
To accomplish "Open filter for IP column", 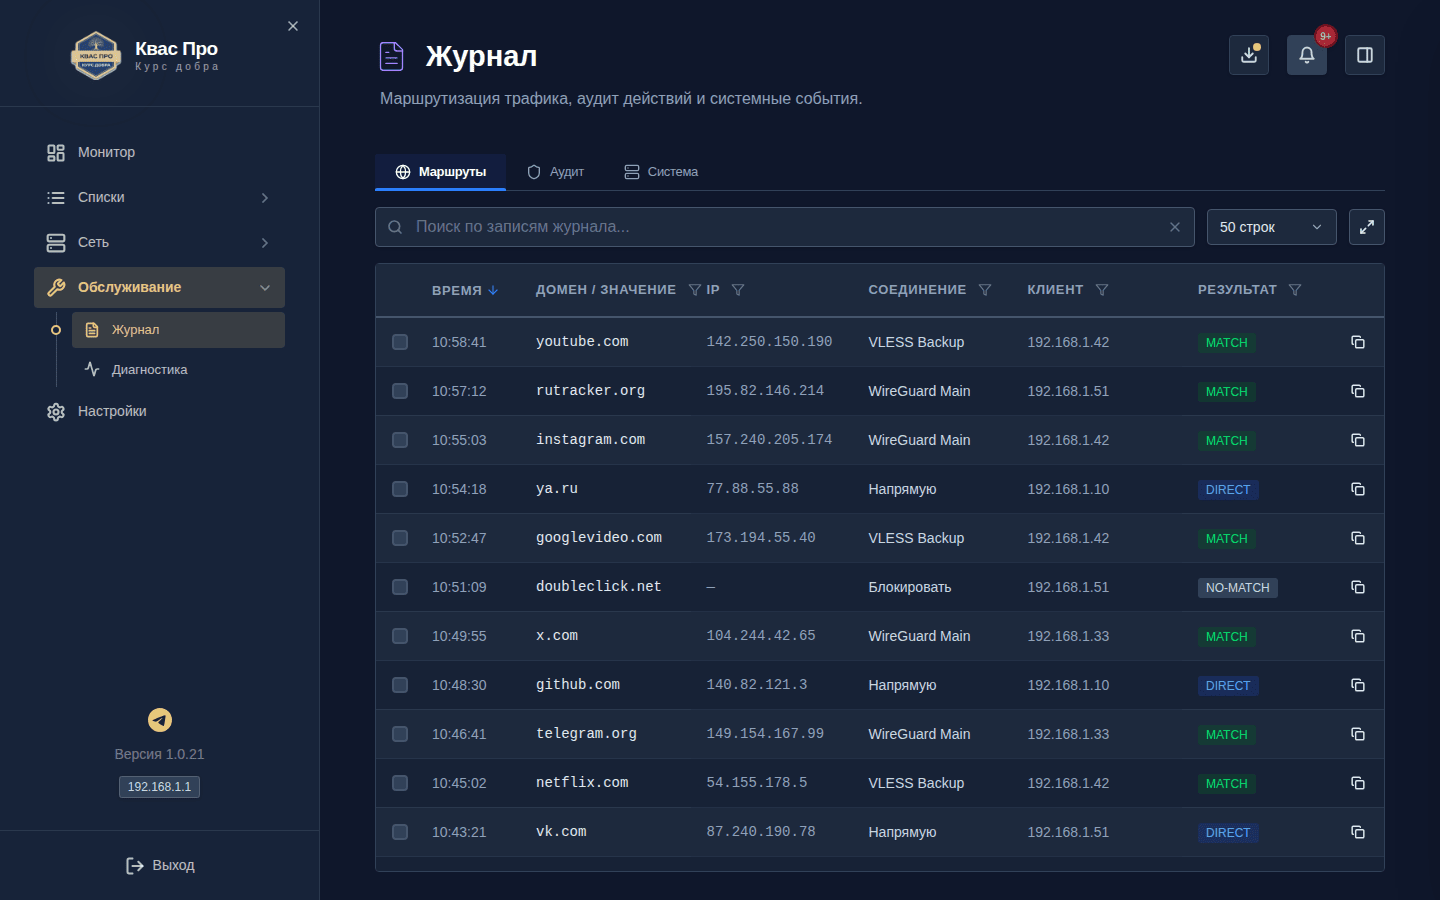I will [738, 290].
